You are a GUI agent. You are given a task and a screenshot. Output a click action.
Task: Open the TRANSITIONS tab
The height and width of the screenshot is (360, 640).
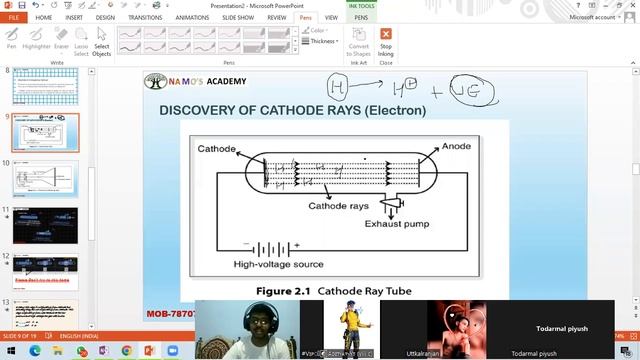145,18
